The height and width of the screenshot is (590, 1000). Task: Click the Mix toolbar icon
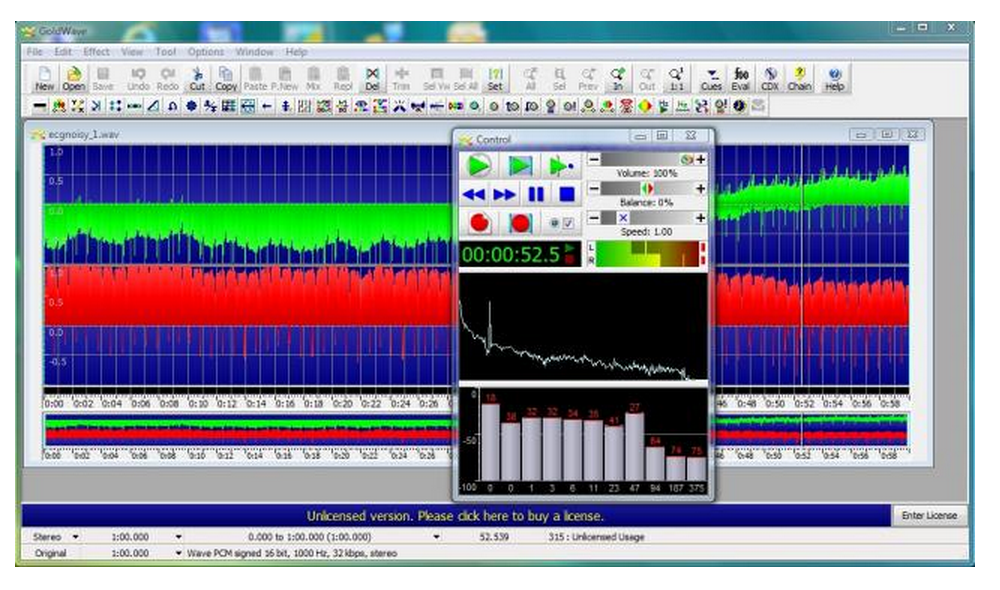(x=313, y=79)
